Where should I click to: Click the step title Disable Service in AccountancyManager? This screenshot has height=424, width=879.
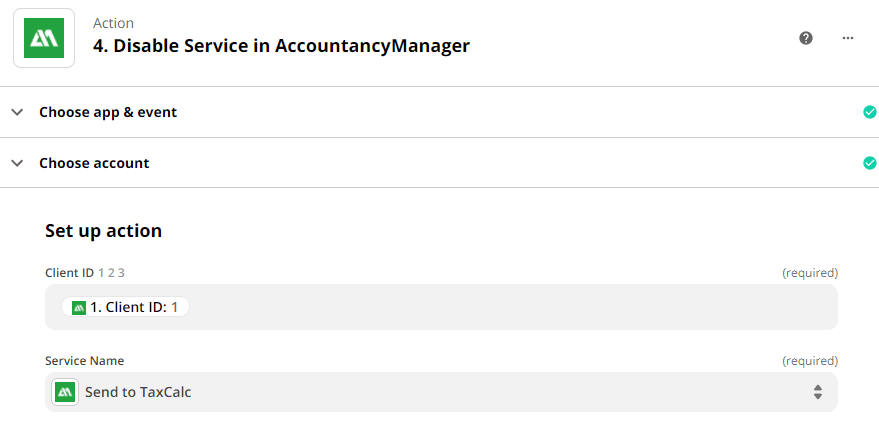pyautogui.click(x=281, y=46)
